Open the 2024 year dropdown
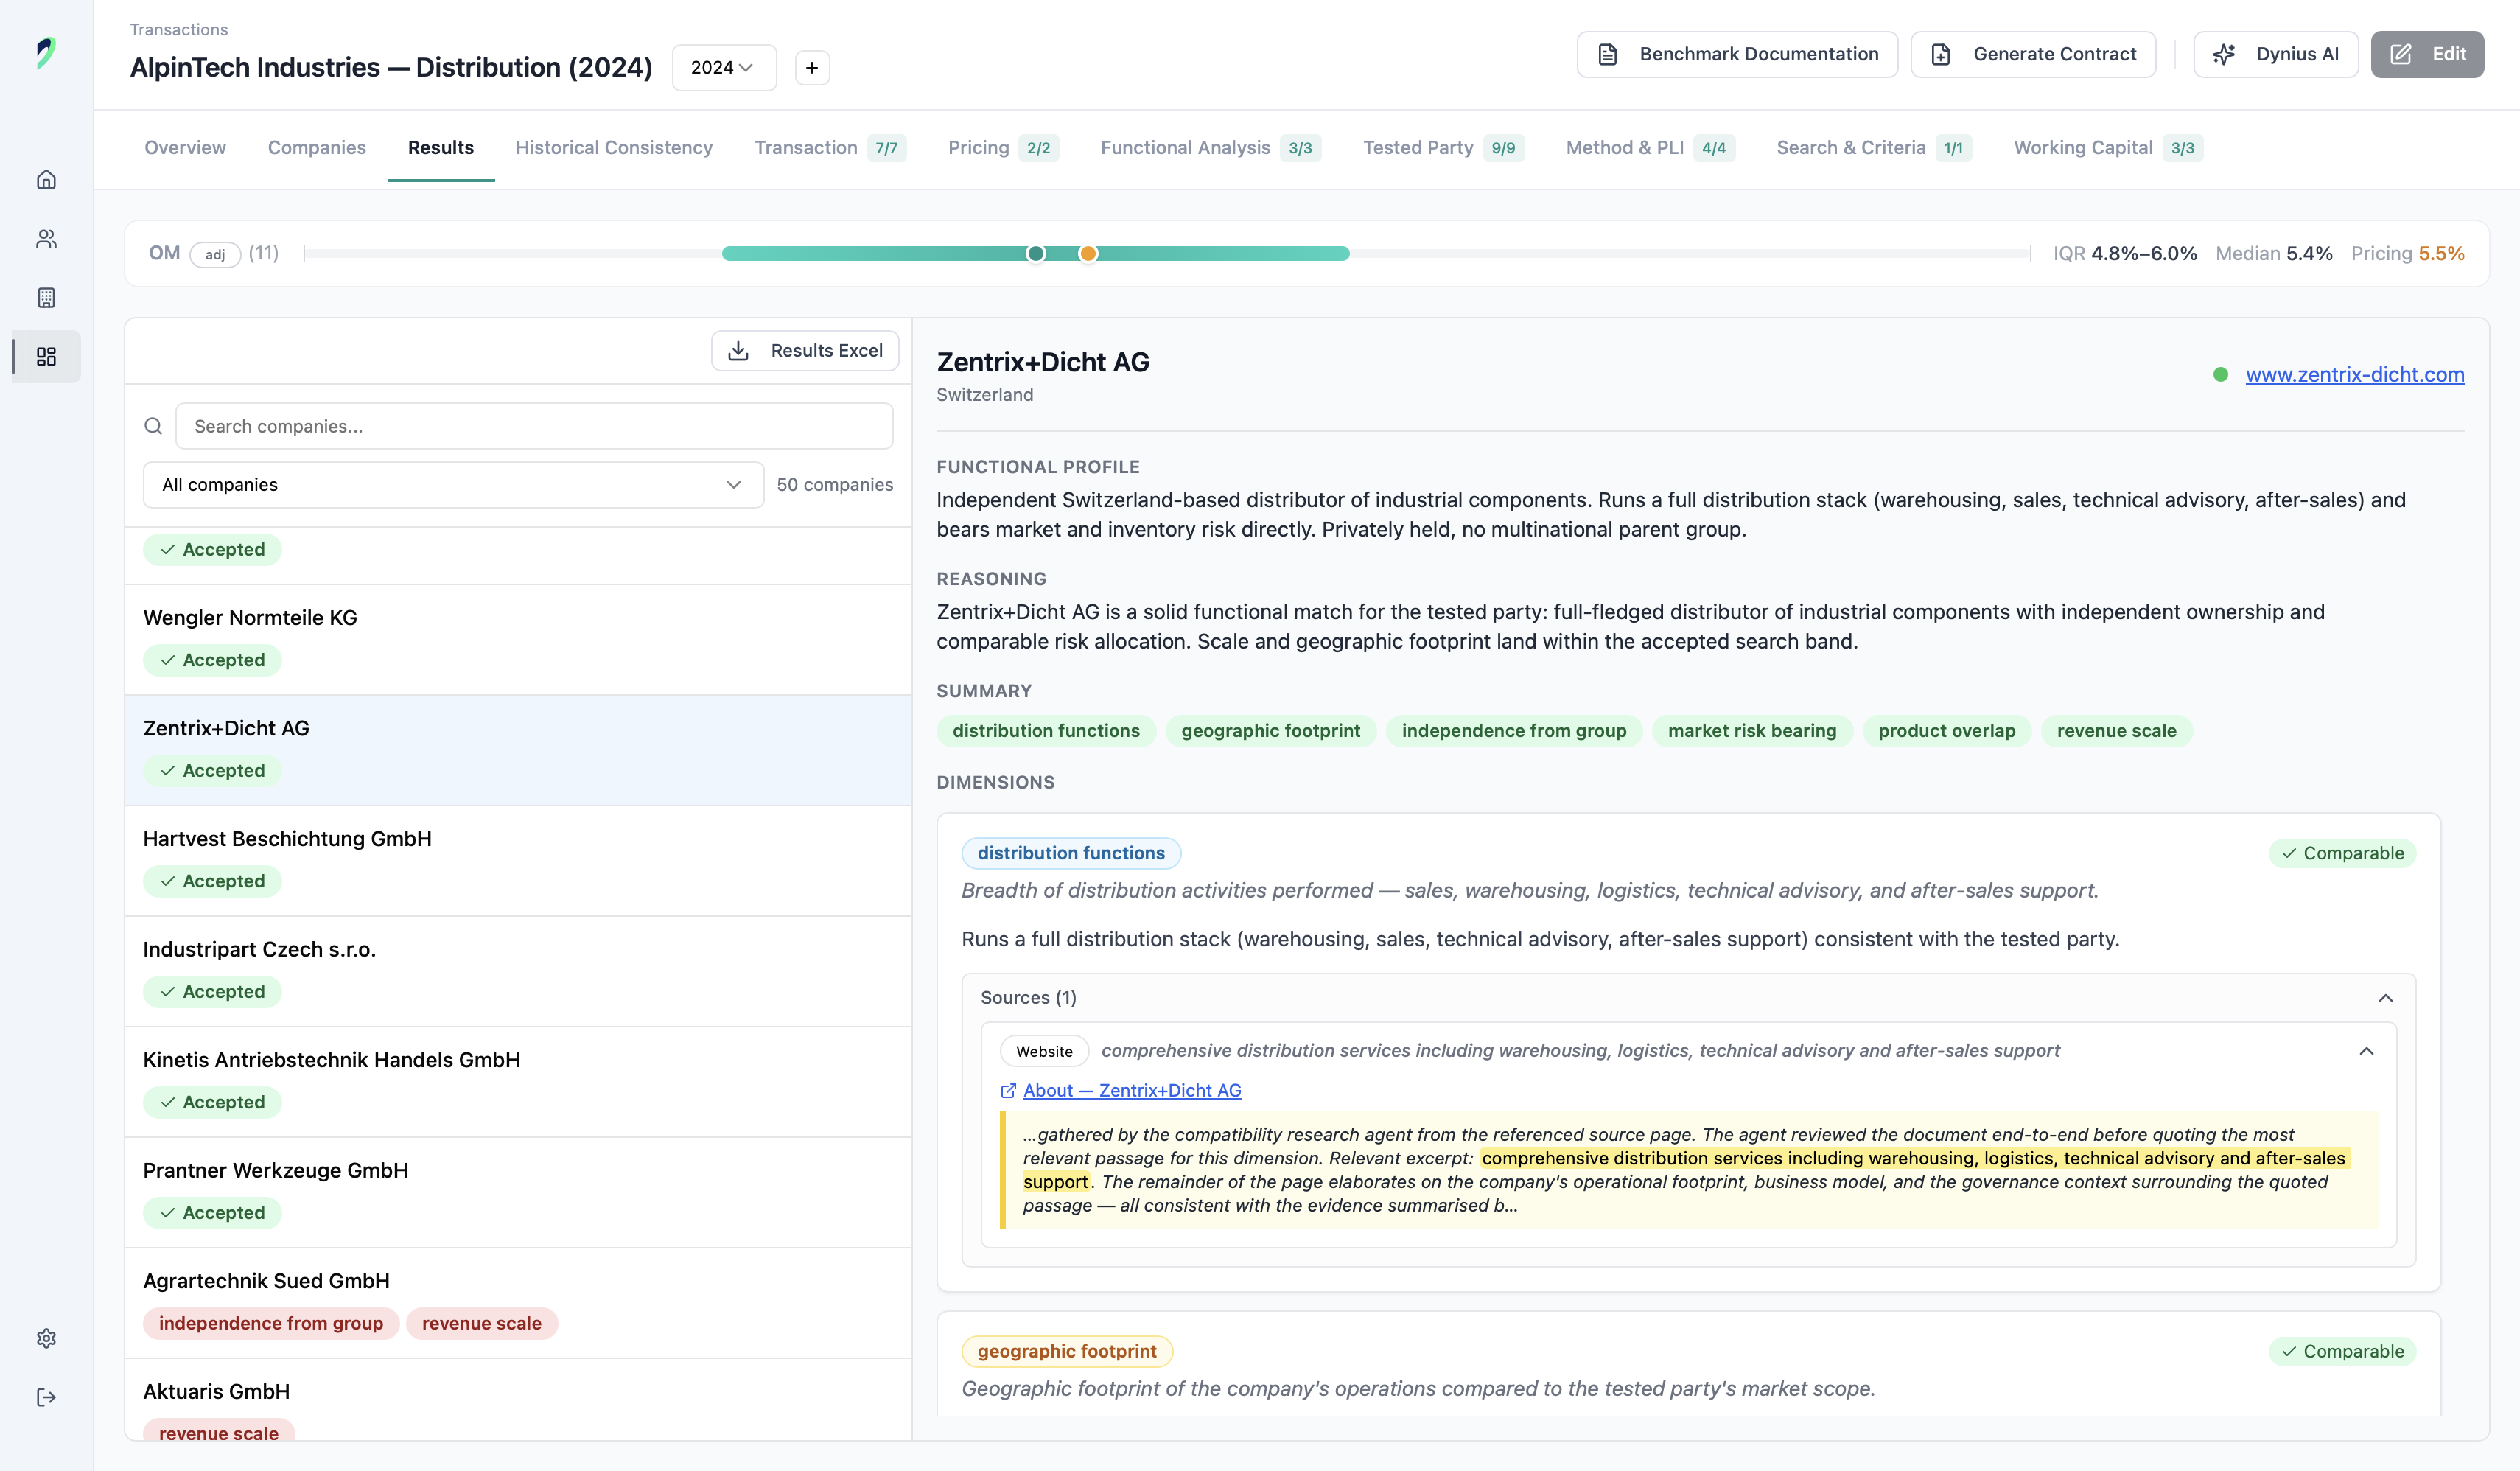Image resolution: width=2520 pixels, height=1471 pixels. [724, 68]
